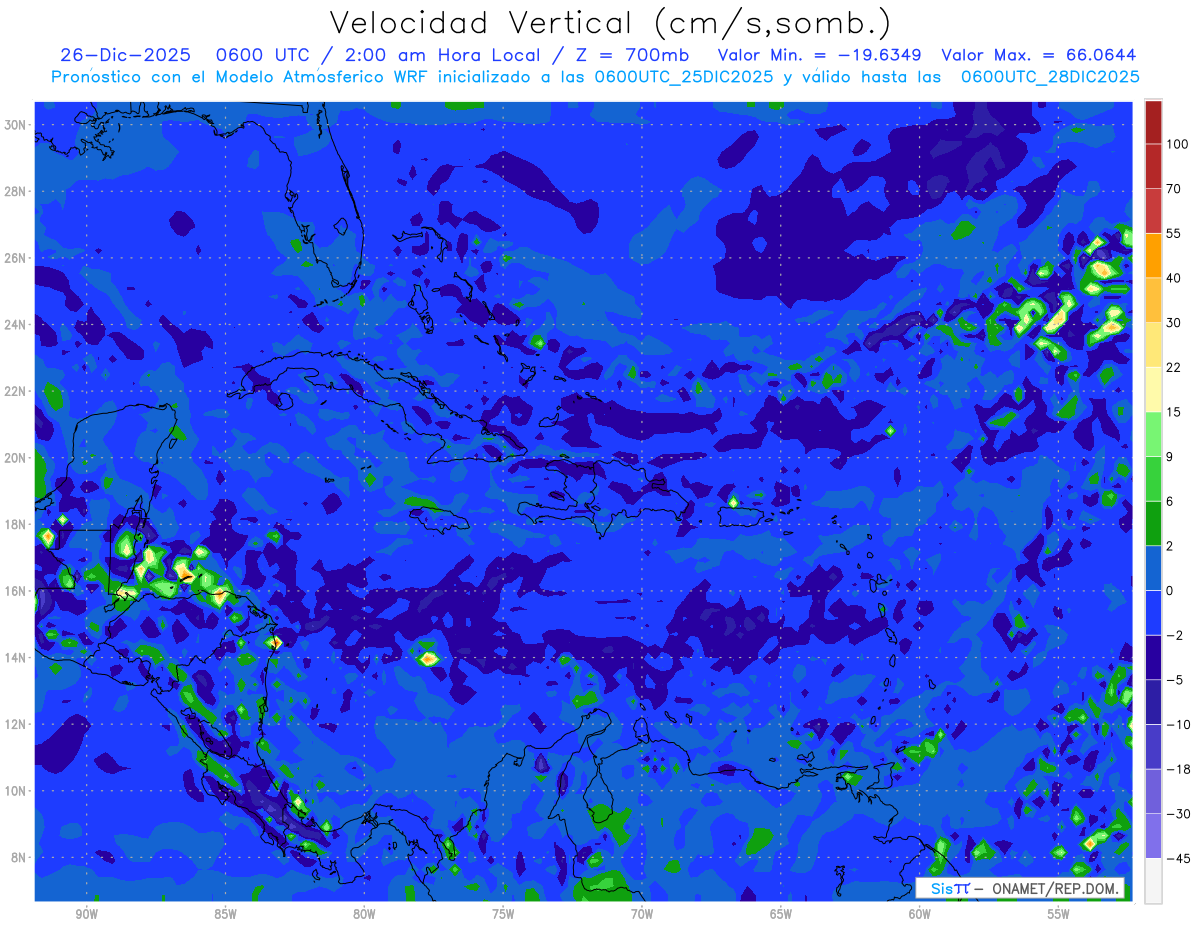Click the colorbar value label -5
This screenshot has height=927, width=1200.
tap(1174, 680)
